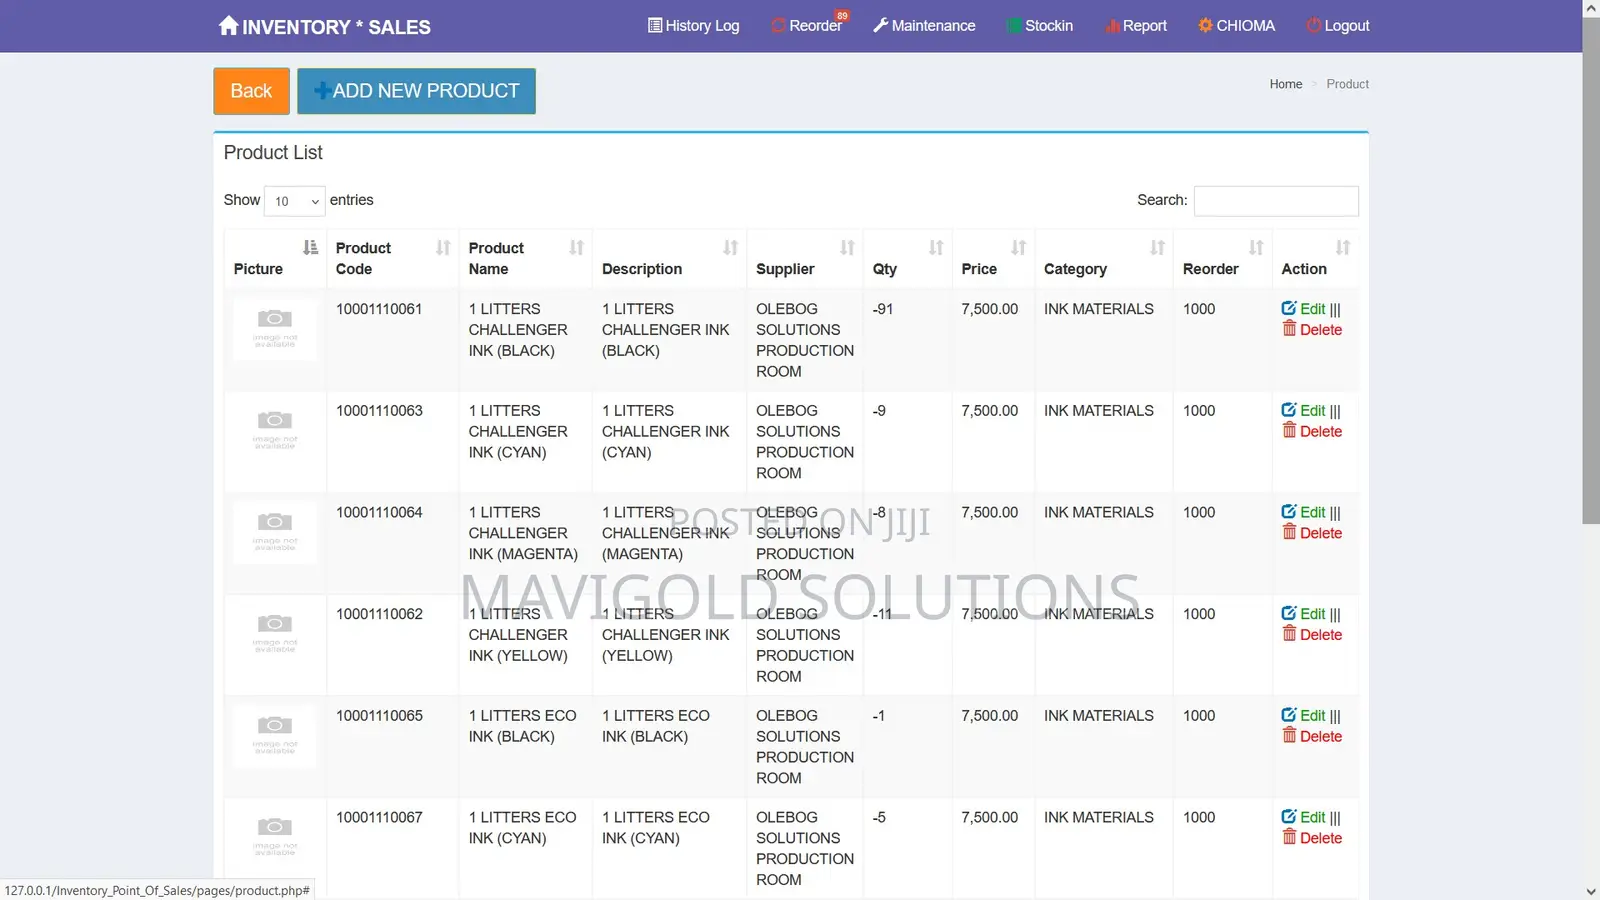
Task: Click picture thumbnail for product 10001110065
Action: coord(275,736)
